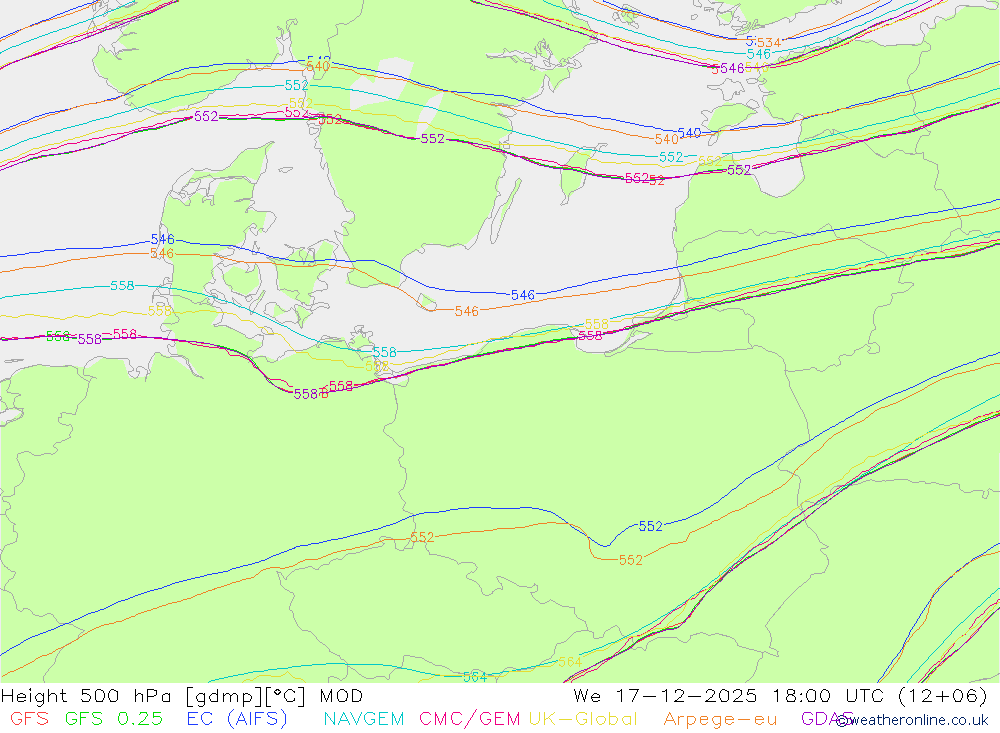Open the weatheronline.co.uk copyright link

click(912, 720)
